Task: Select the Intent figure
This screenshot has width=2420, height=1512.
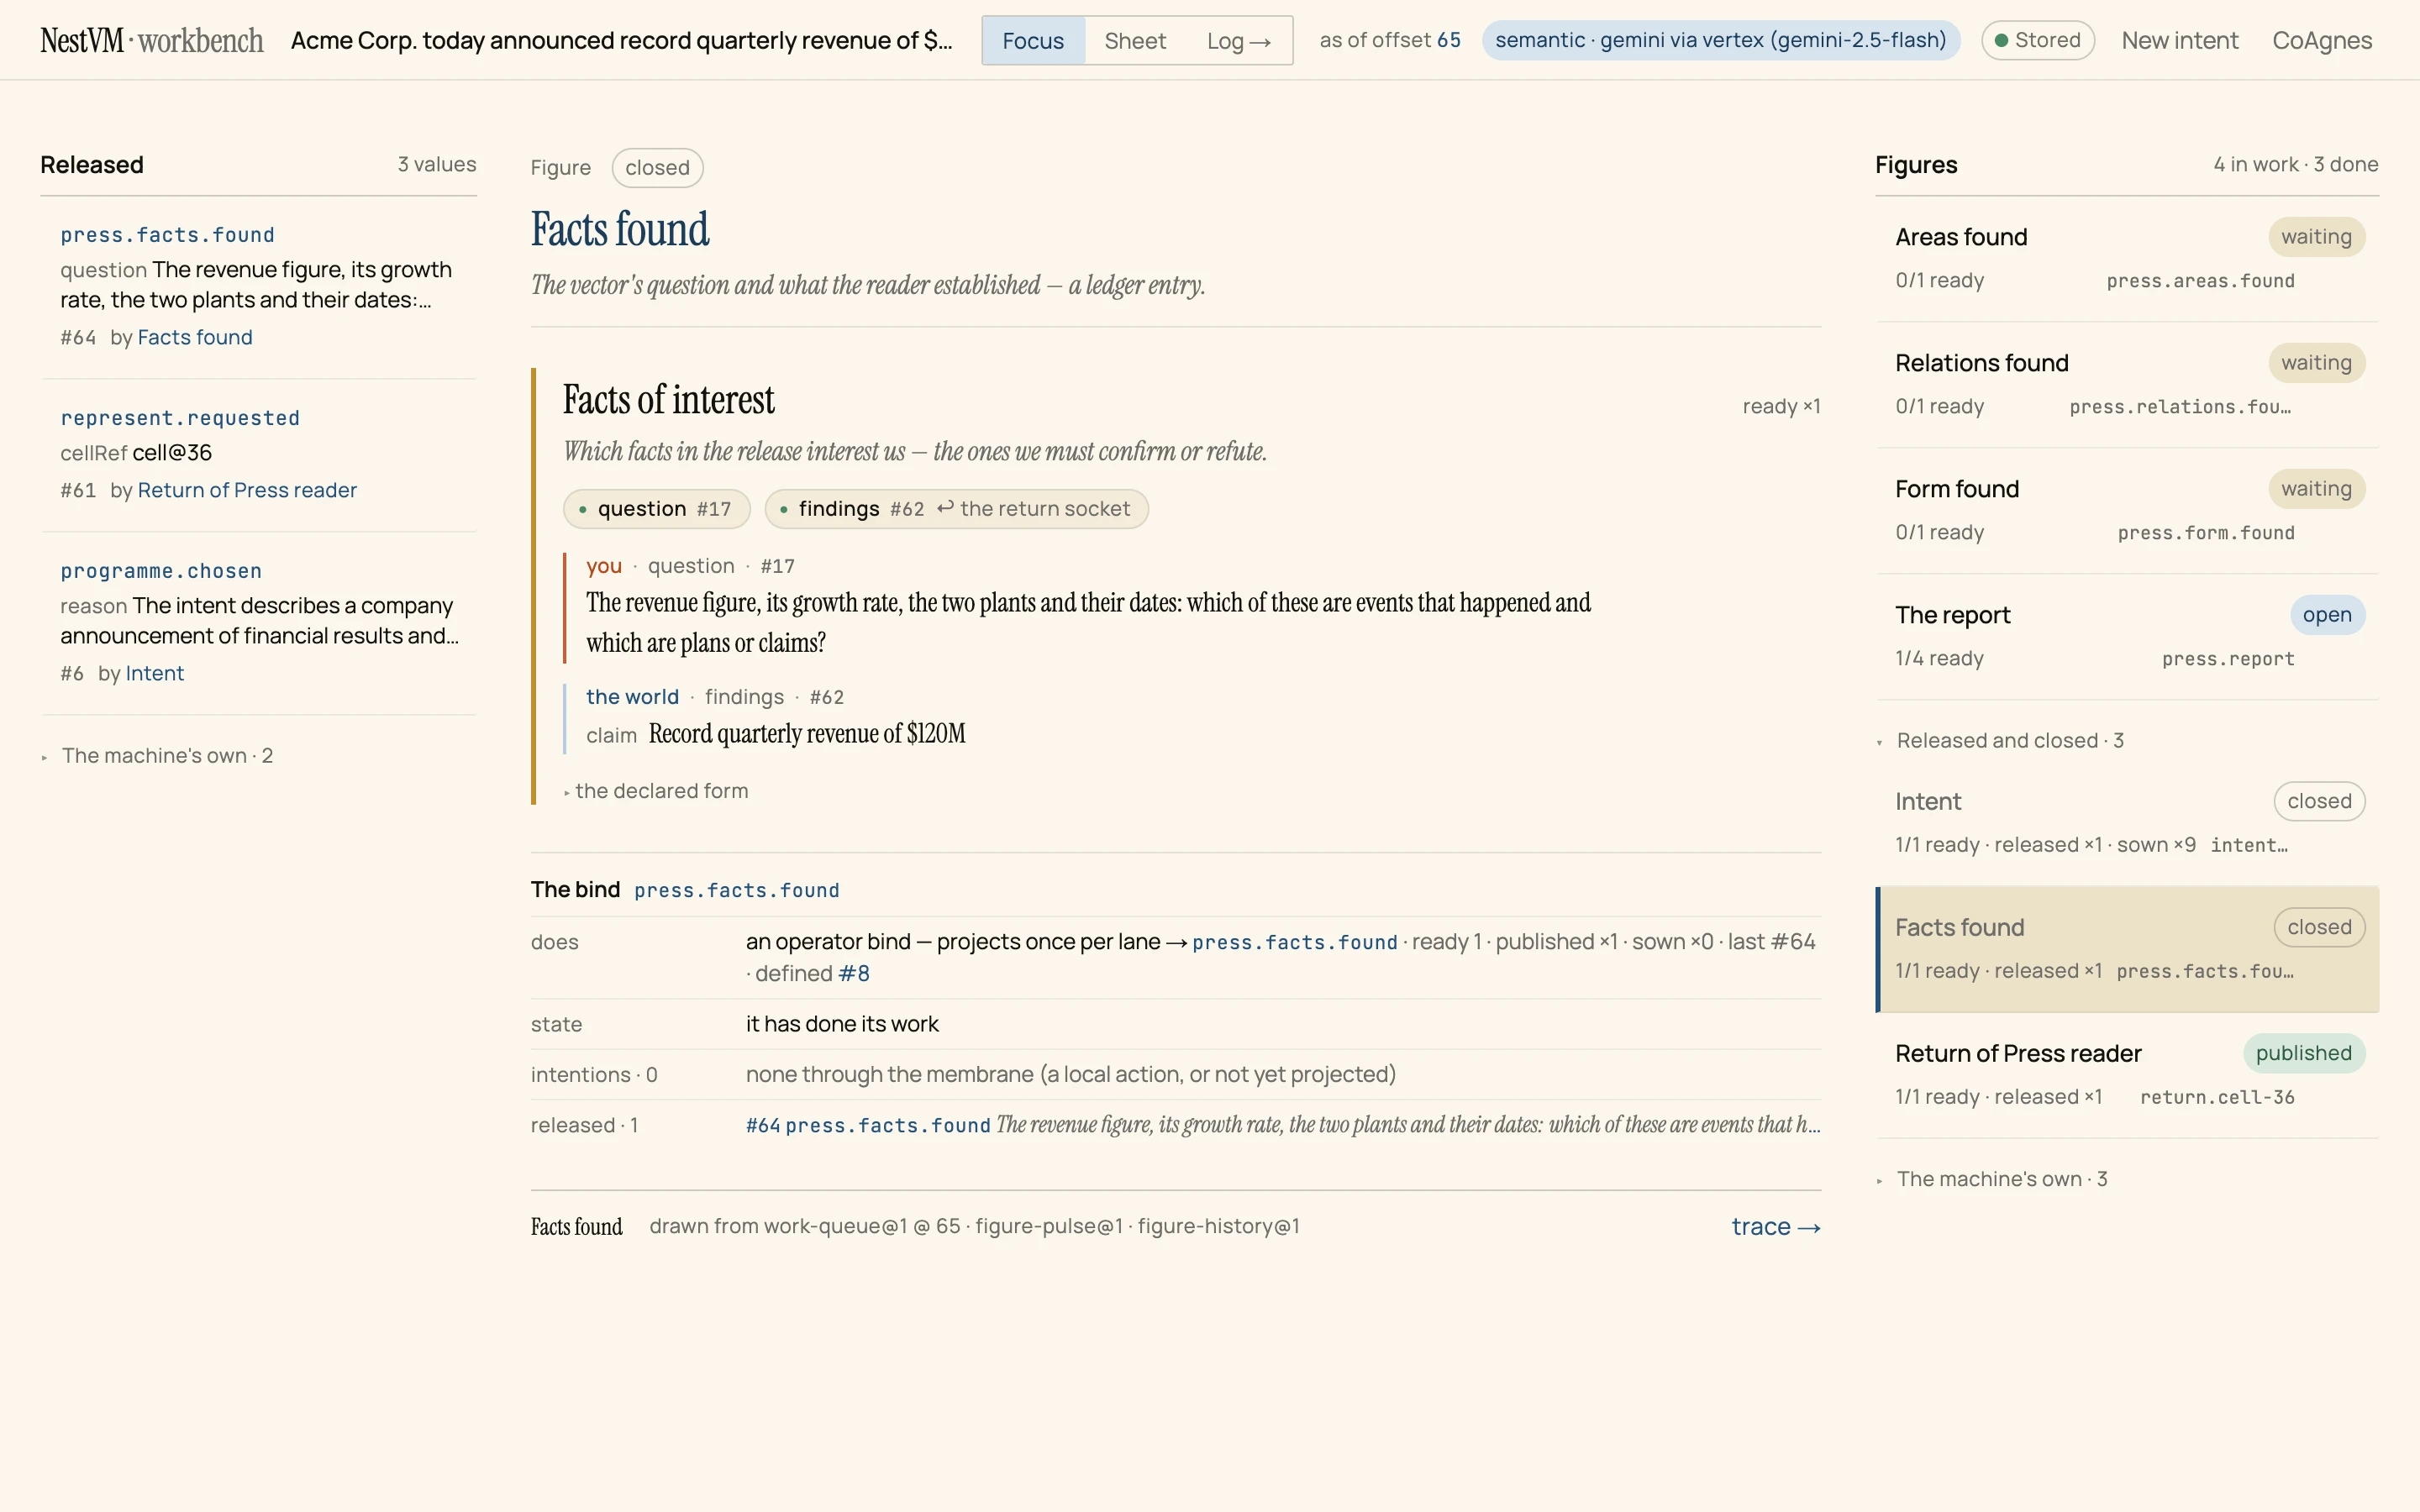Action: click(2127, 823)
